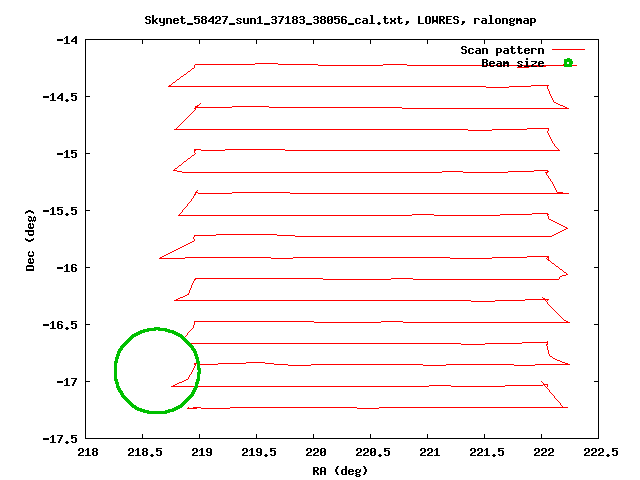Click the 'Dec (deg)' axis label
The width and height of the screenshot is (640, 480).
(x=30, y=240)
